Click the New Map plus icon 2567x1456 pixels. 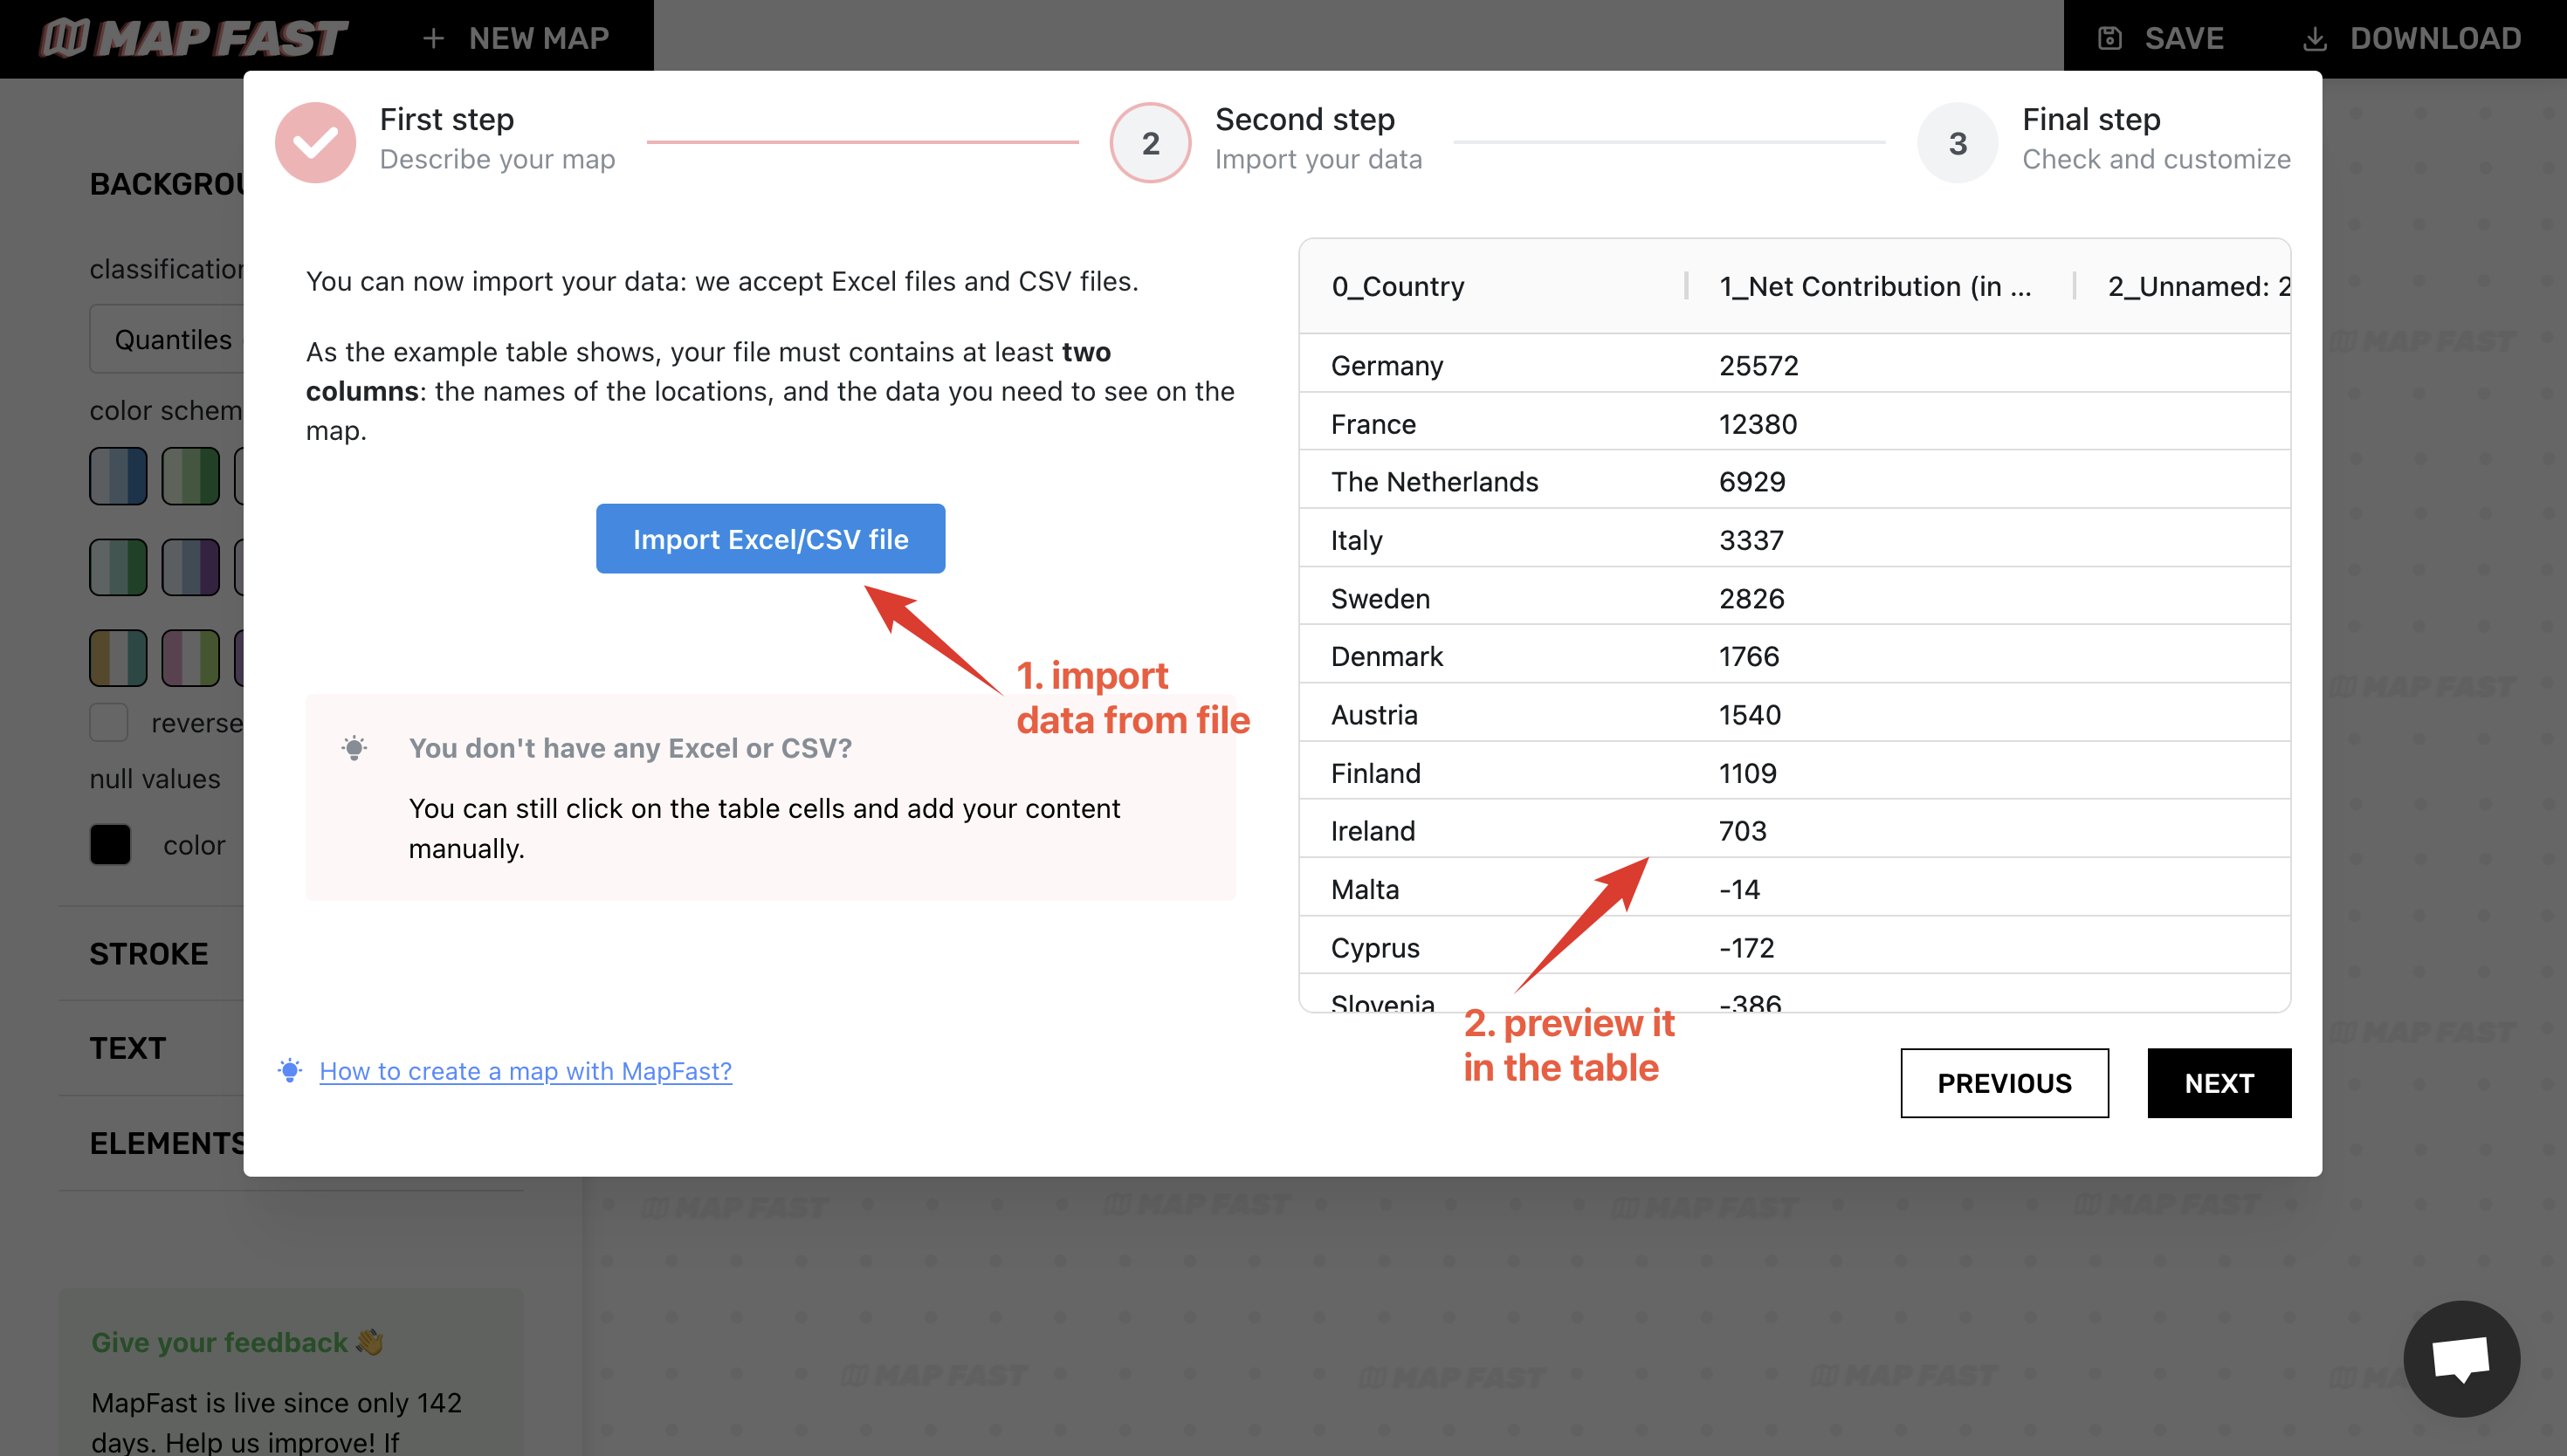pyautogui.click(x=434, y=37)
